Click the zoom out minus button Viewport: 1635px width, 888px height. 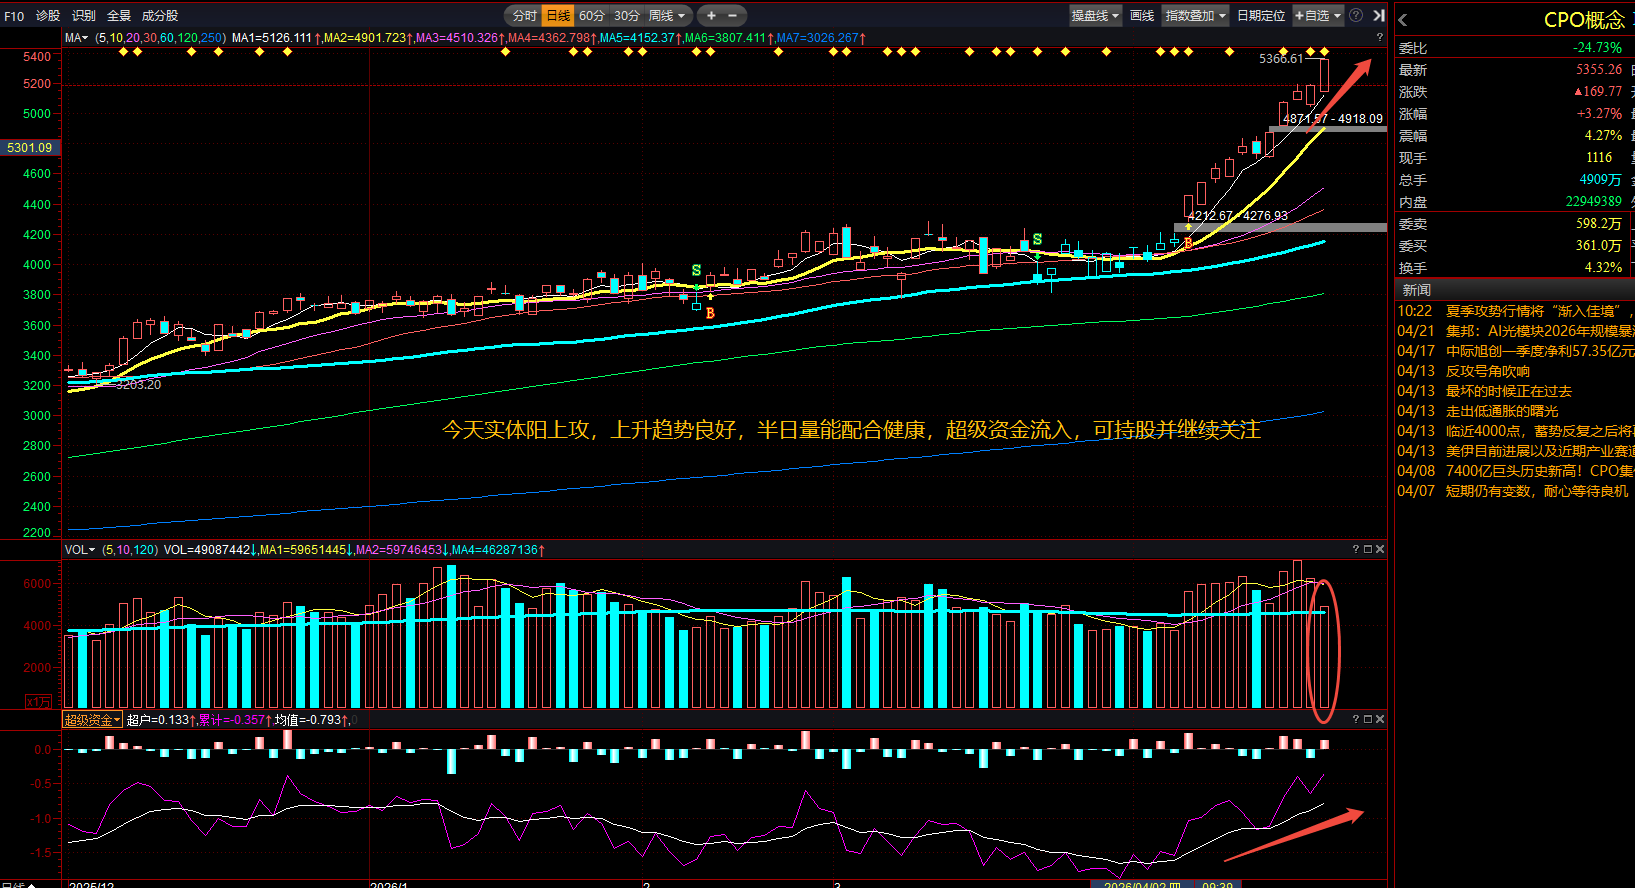[732, 16]
